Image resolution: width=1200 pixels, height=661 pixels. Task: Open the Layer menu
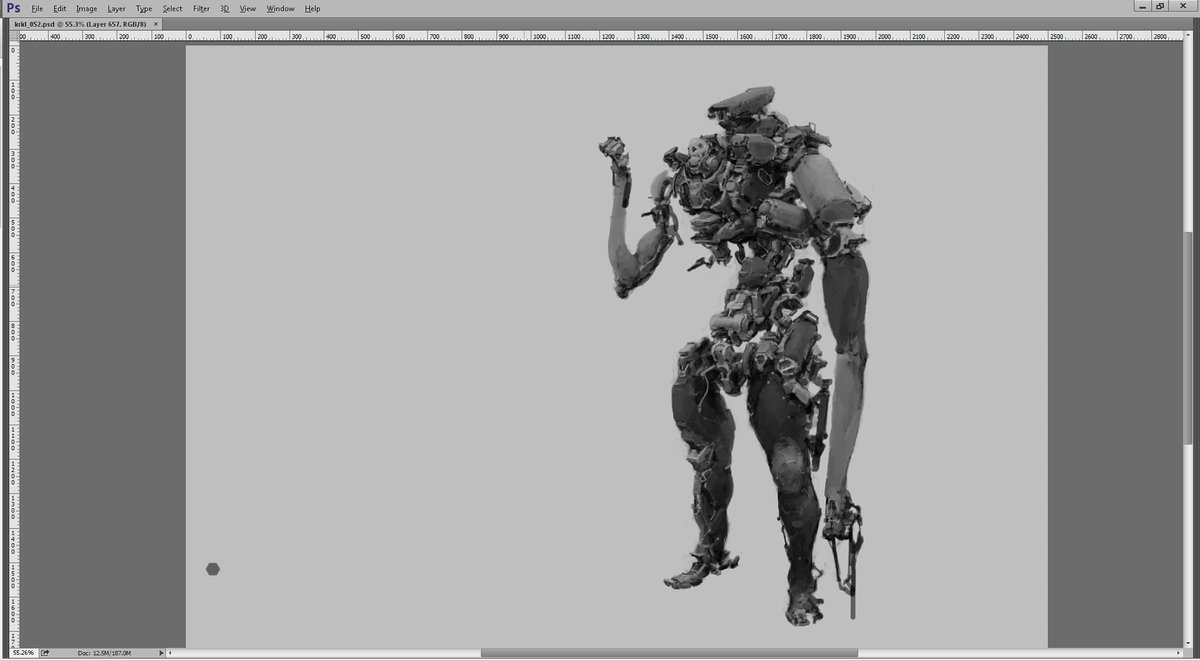[116, 8]
